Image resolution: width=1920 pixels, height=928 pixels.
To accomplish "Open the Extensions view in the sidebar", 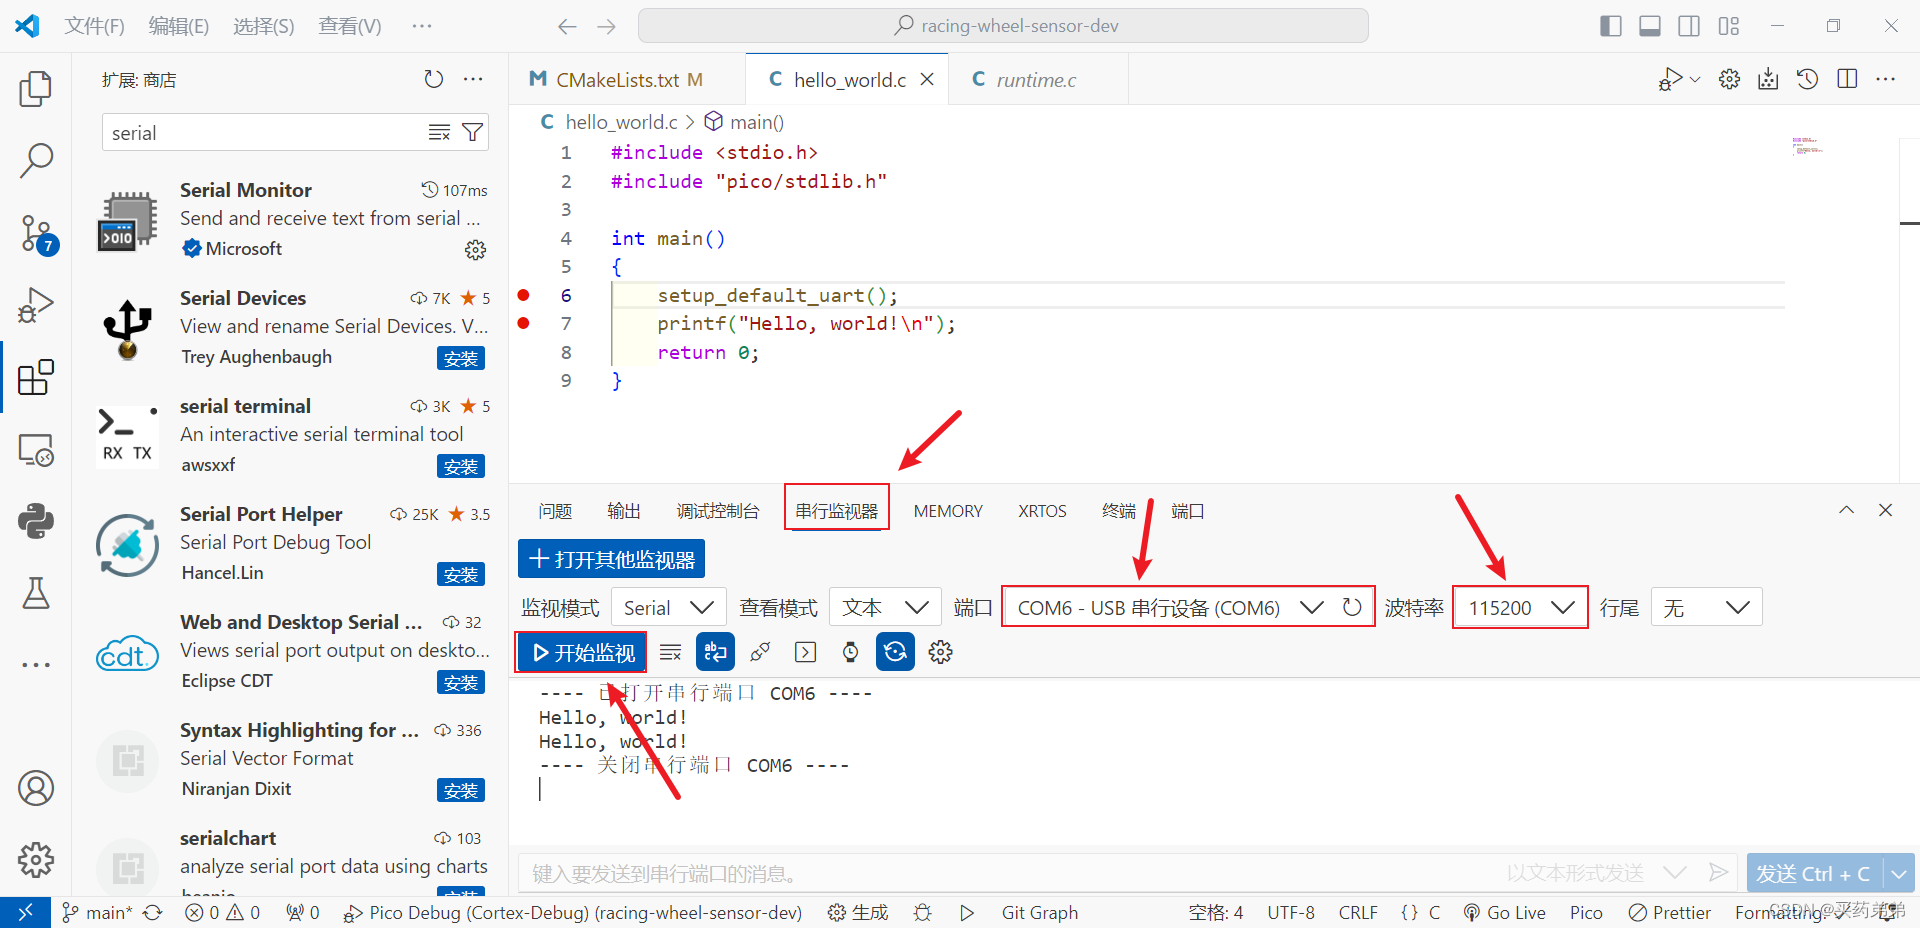I will (36, 377).
